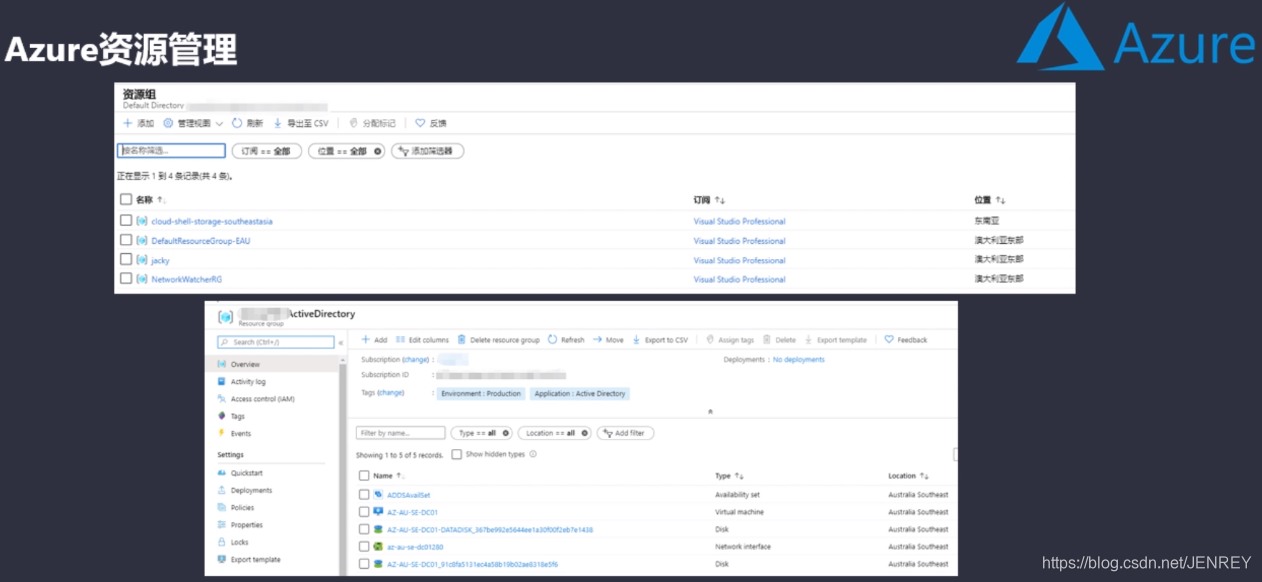Remove the Type == all filter via its x
The height and width of the screenshot is (582, 1262).
pyautogui.click(x=505, y=433)
